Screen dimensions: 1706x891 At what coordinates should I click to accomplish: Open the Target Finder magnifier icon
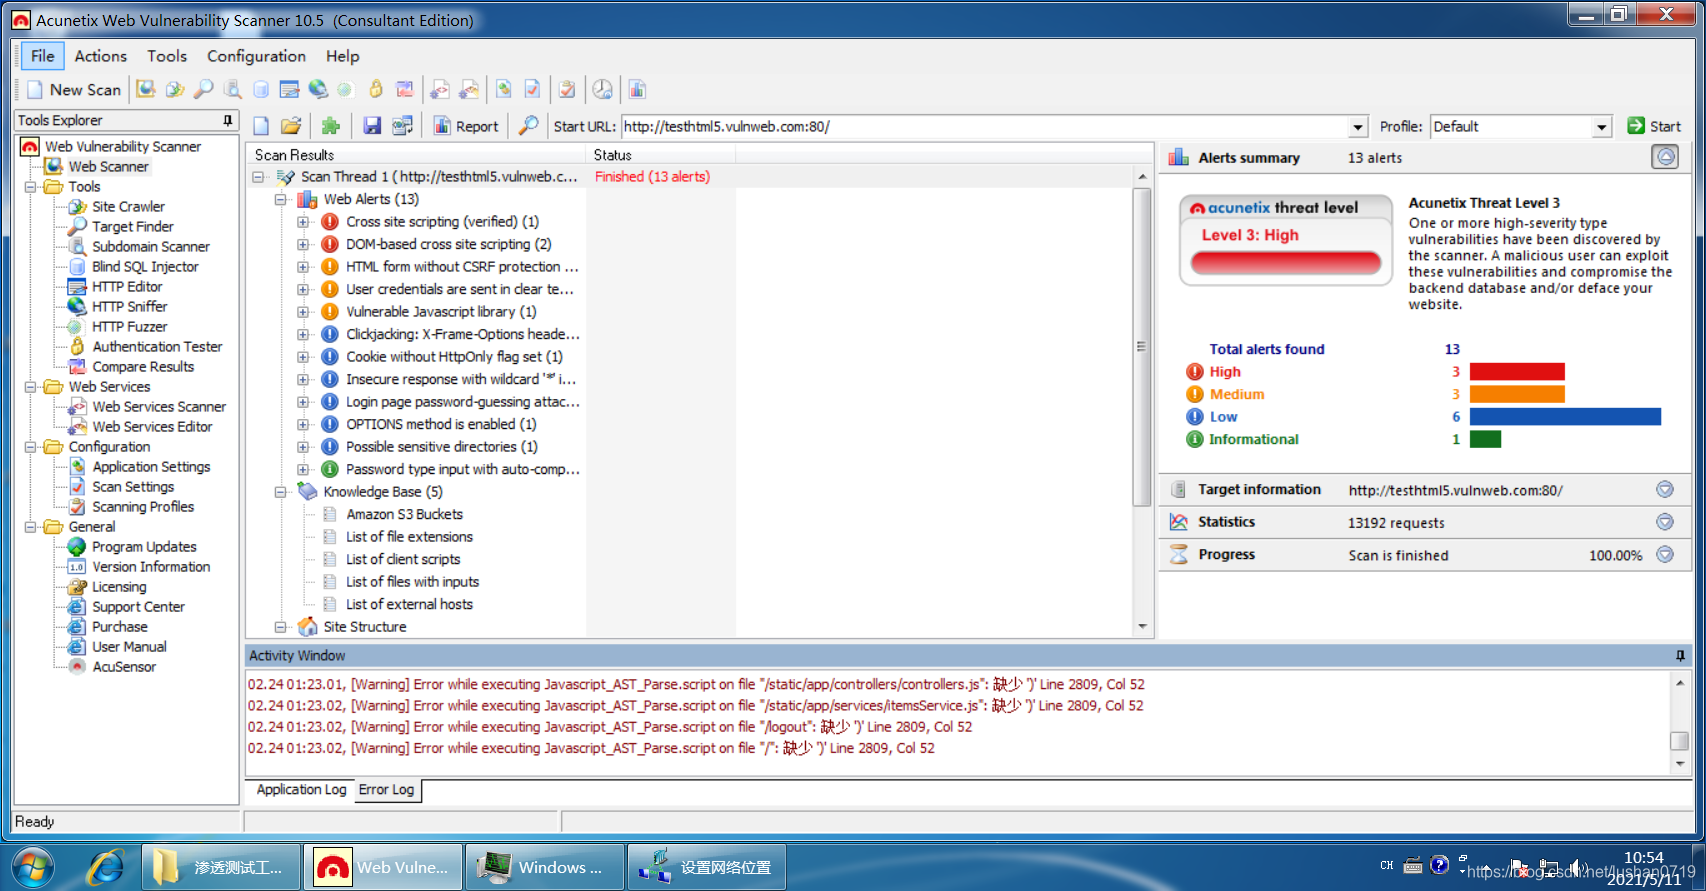pyautogui.click(x=203, y=90)
